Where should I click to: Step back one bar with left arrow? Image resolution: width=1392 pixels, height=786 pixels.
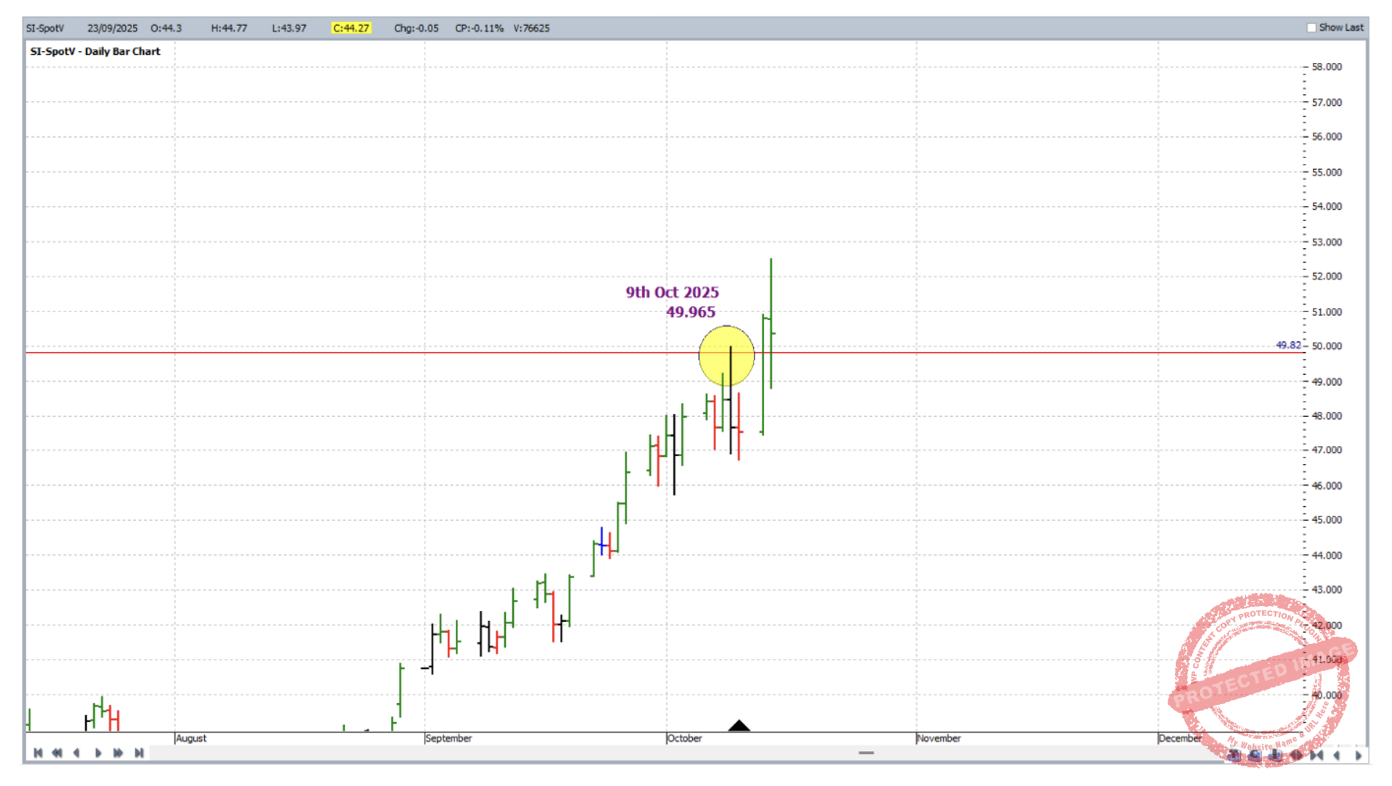click(77, 753)
